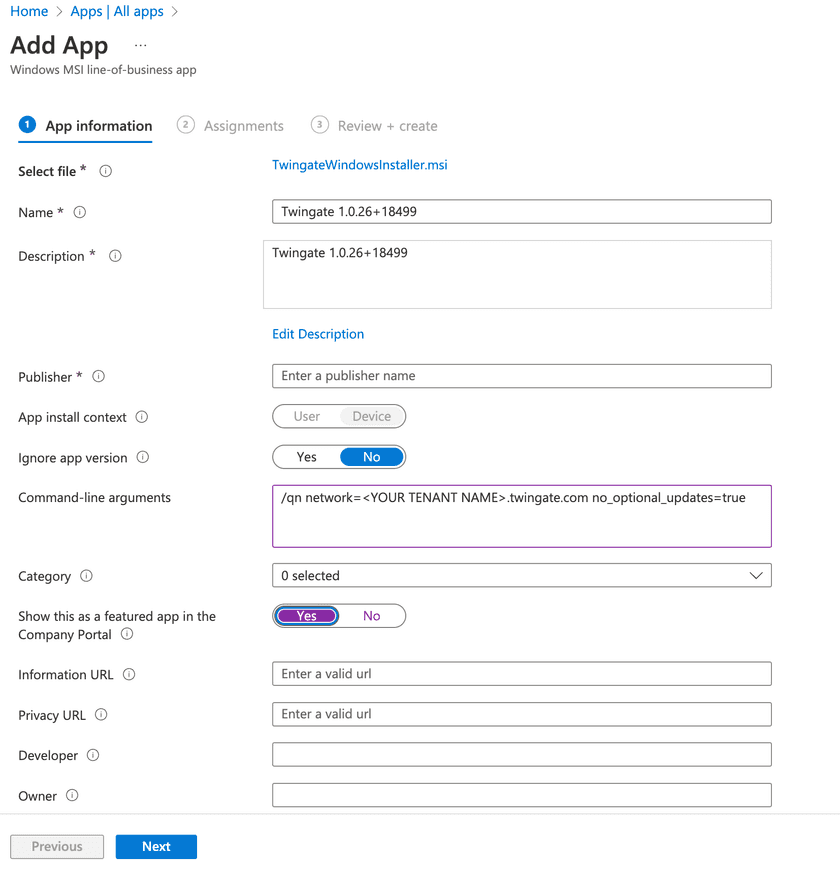Click the info icon next to Name
The image size is (840, 871).
pos(80,212)
